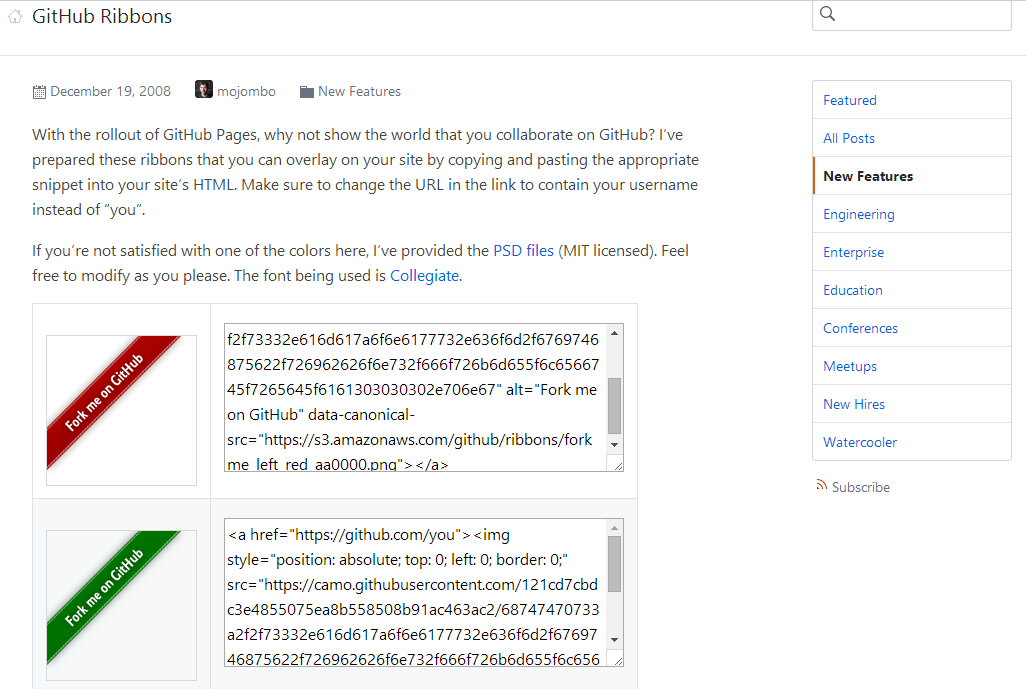The height and width of the screenshot is (689, 1026).
Task: Open the Conferences category
Action: (911, 328)
